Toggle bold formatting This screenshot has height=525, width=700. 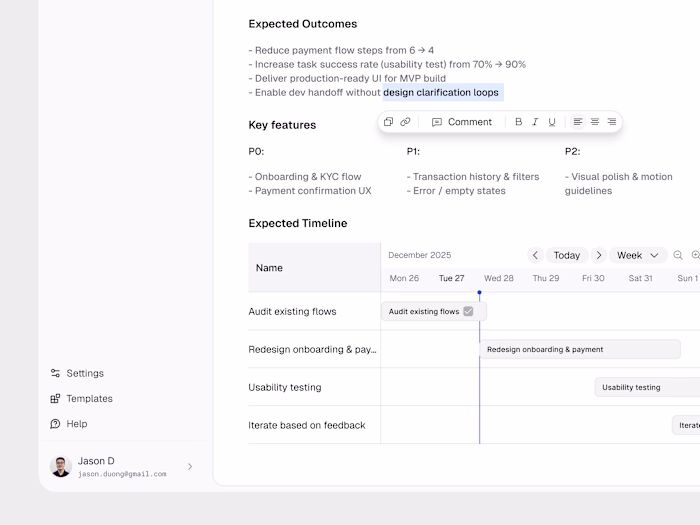pyautogui.click(x=518, y=122)
